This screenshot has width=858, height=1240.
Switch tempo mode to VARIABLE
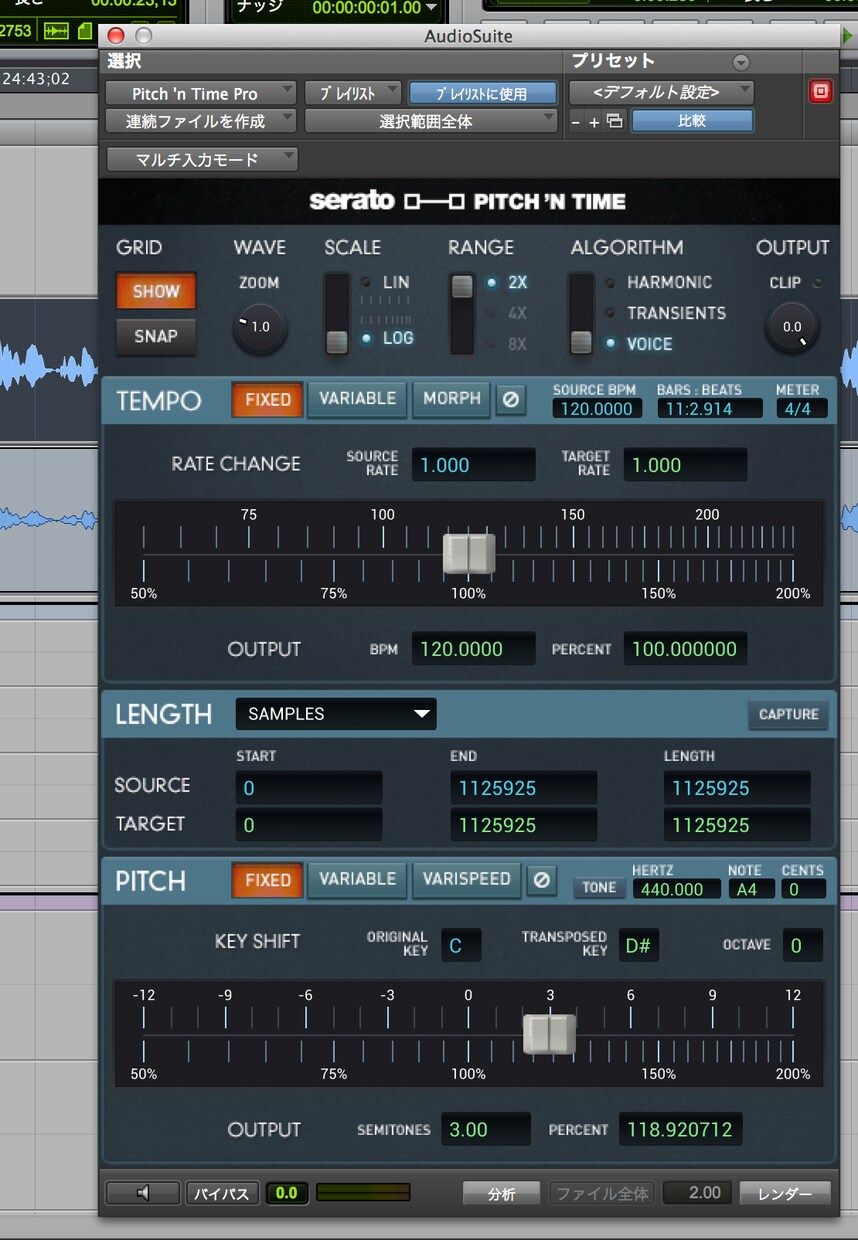click(x=357, y=398)
